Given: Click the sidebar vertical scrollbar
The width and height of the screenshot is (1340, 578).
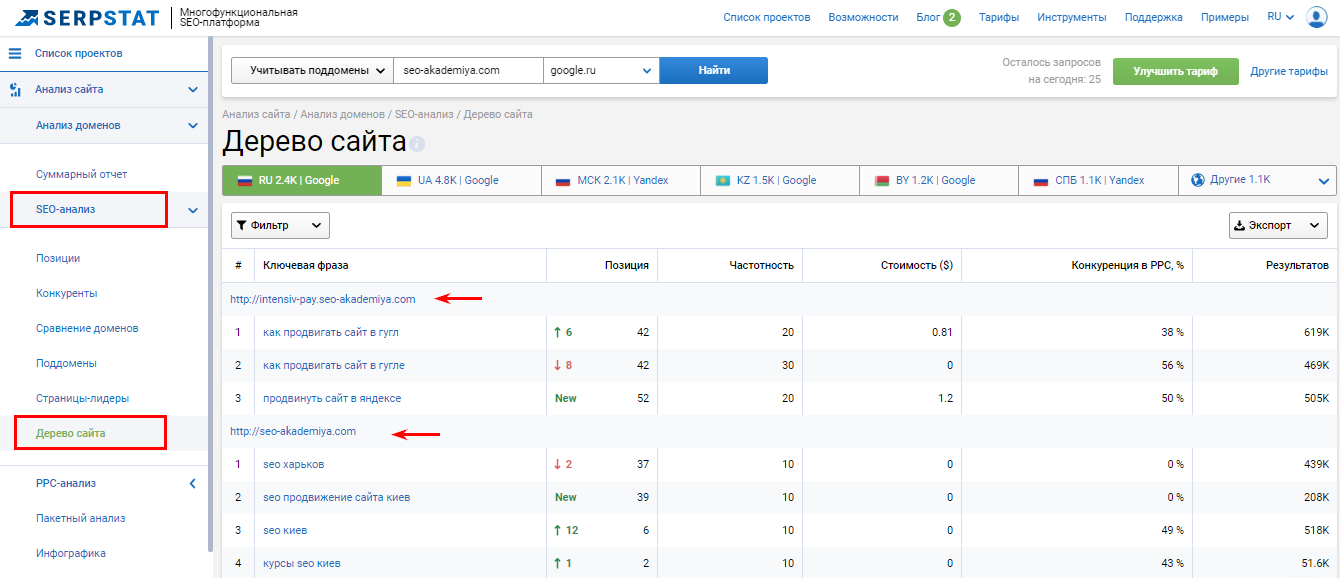Looking at the screenshot, I should 210,295.
